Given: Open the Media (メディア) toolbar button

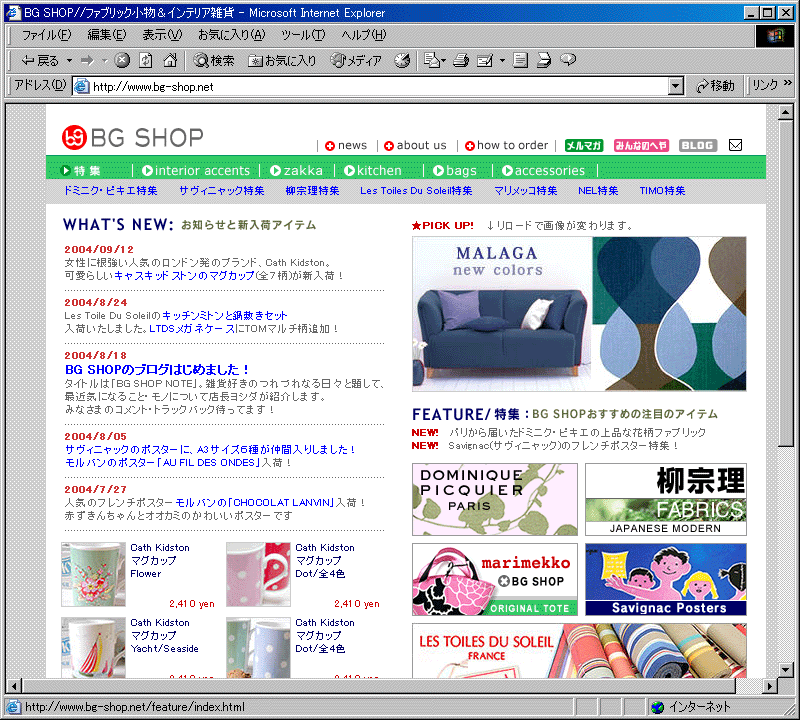Looking at the screenshot, I should (356, 61).
